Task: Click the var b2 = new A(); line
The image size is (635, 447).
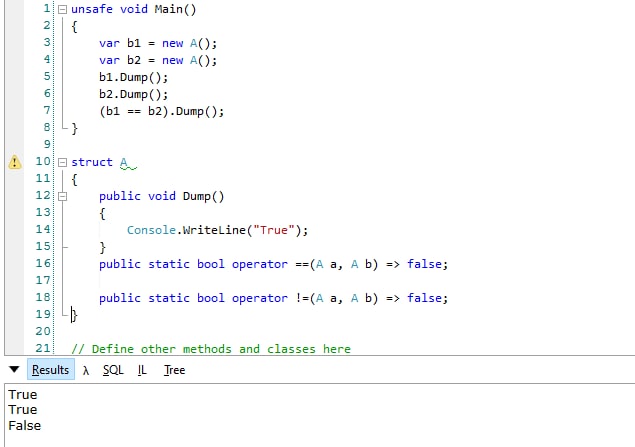Action: 158,60
